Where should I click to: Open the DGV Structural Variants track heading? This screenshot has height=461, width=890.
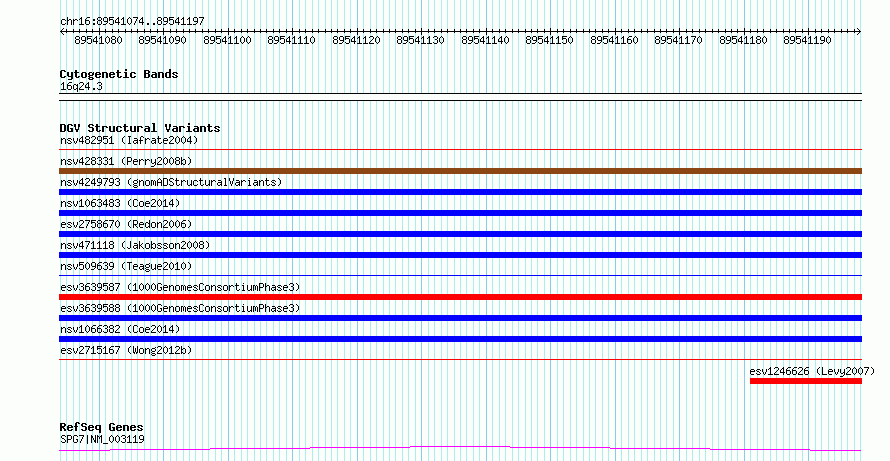(x=140, y=128)
